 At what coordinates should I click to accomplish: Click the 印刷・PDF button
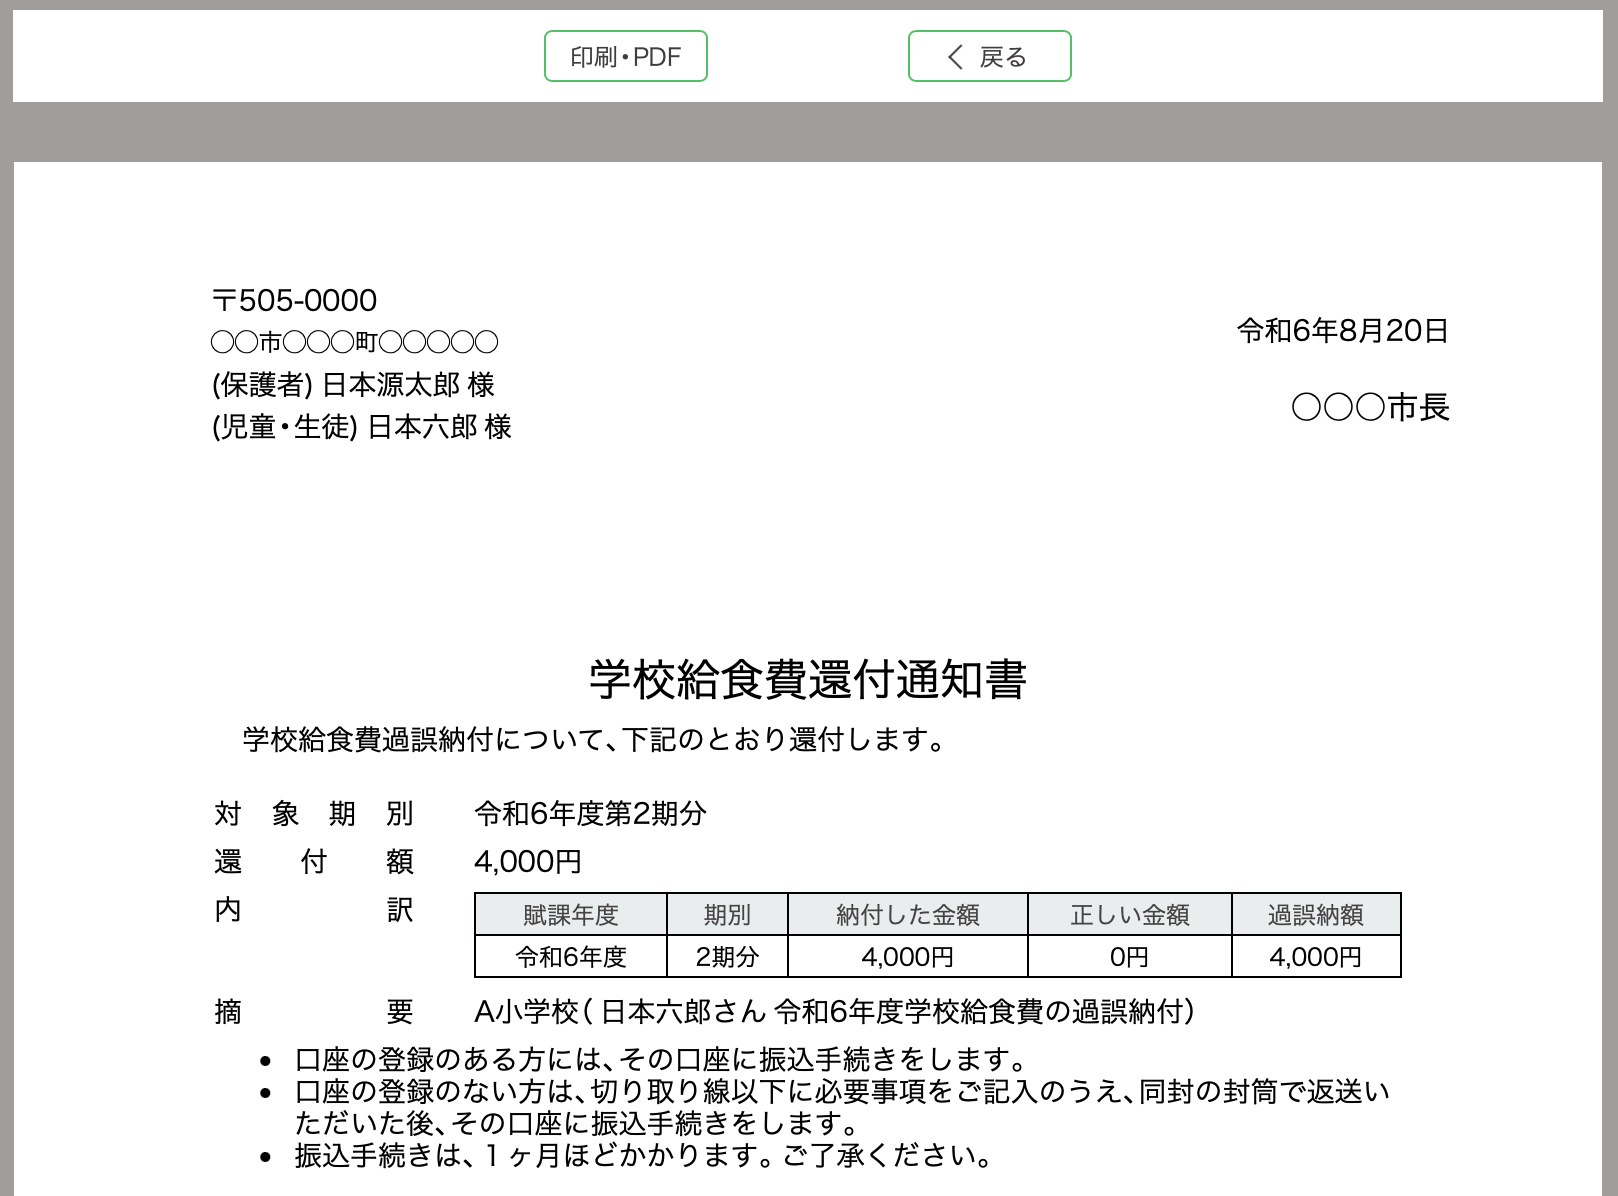pyautogui.click(x=625, y=57)
